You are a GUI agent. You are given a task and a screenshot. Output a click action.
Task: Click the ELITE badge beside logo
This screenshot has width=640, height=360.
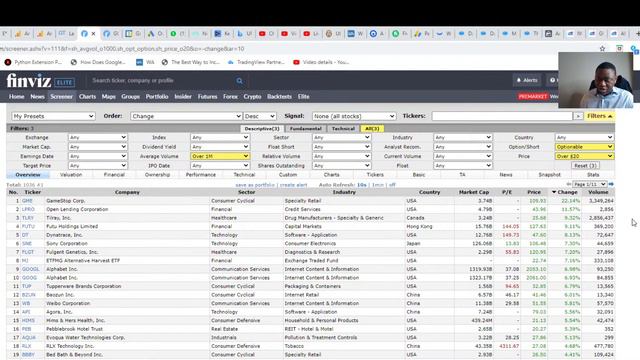[x=64, y=82]
